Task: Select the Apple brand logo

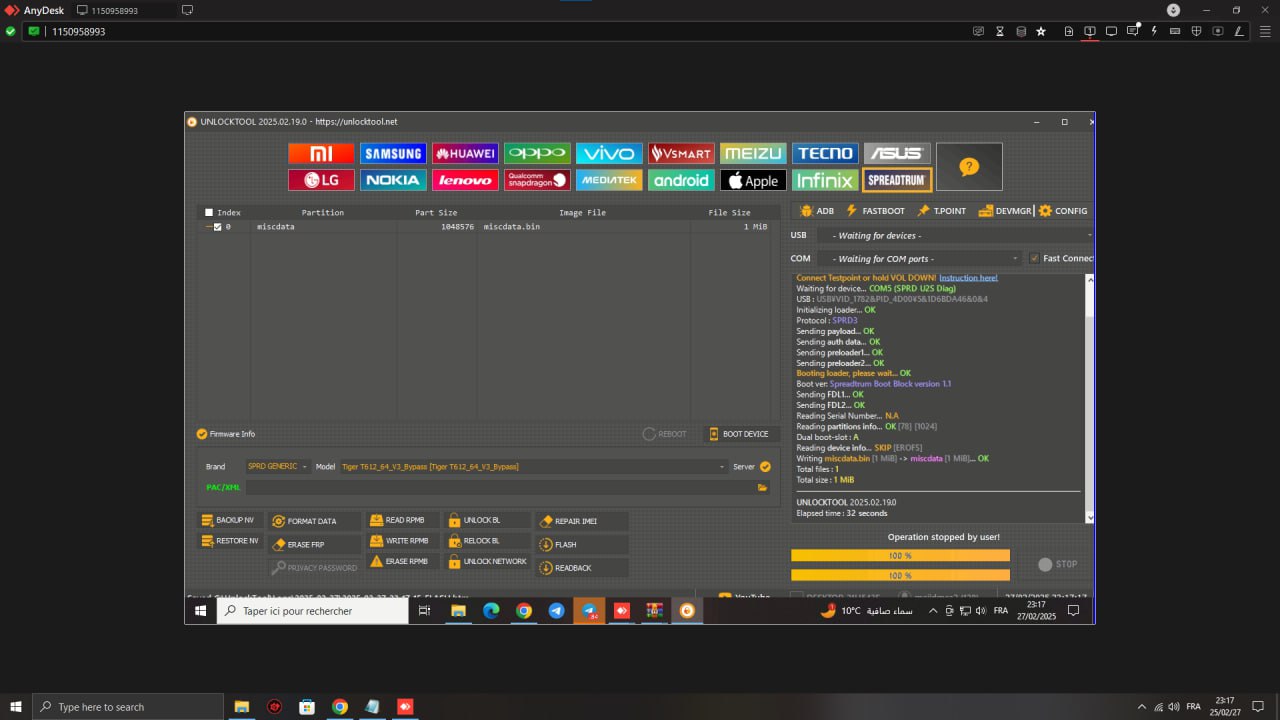Action: (x=753, y=180)
